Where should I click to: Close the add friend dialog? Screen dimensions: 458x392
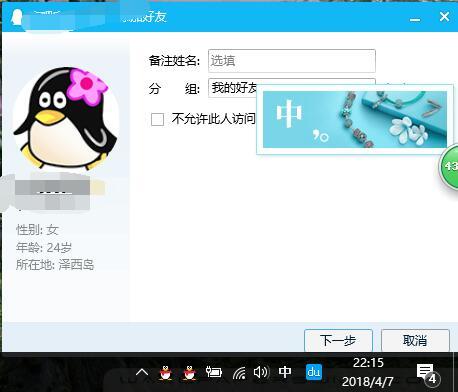coord(444,17)
